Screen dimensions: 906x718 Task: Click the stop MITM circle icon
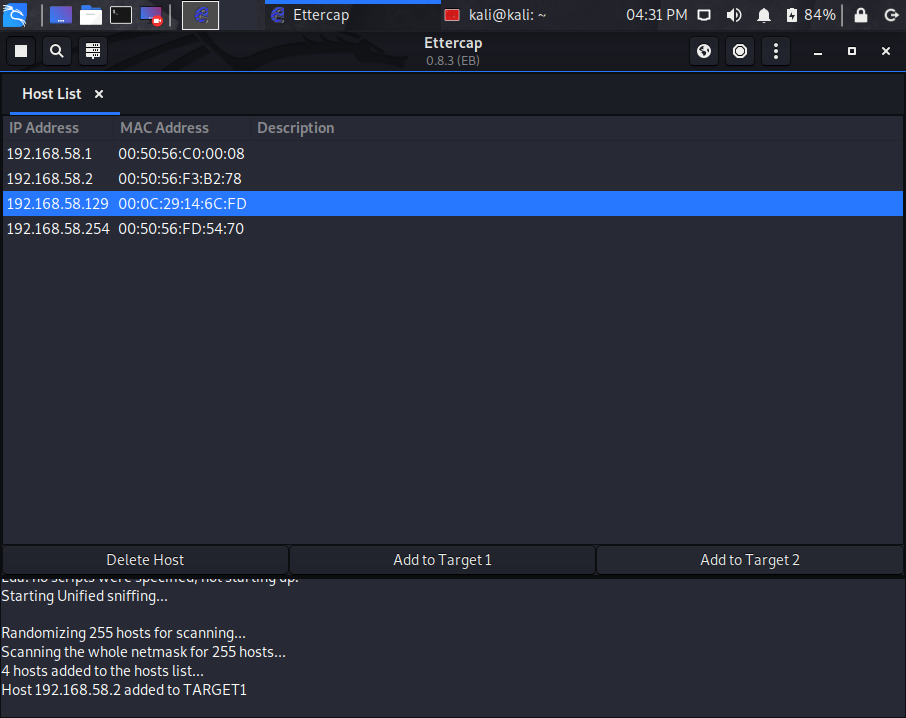click(740, 51)
